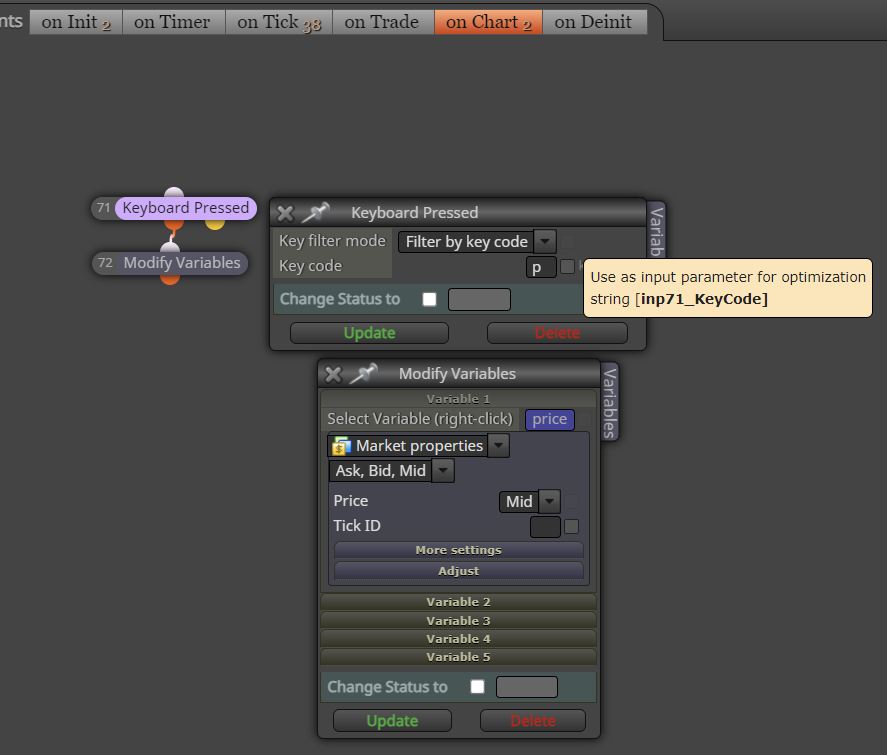Click the price variable tag
This screenshot has width=887, height=755.
tap(549, 420)
